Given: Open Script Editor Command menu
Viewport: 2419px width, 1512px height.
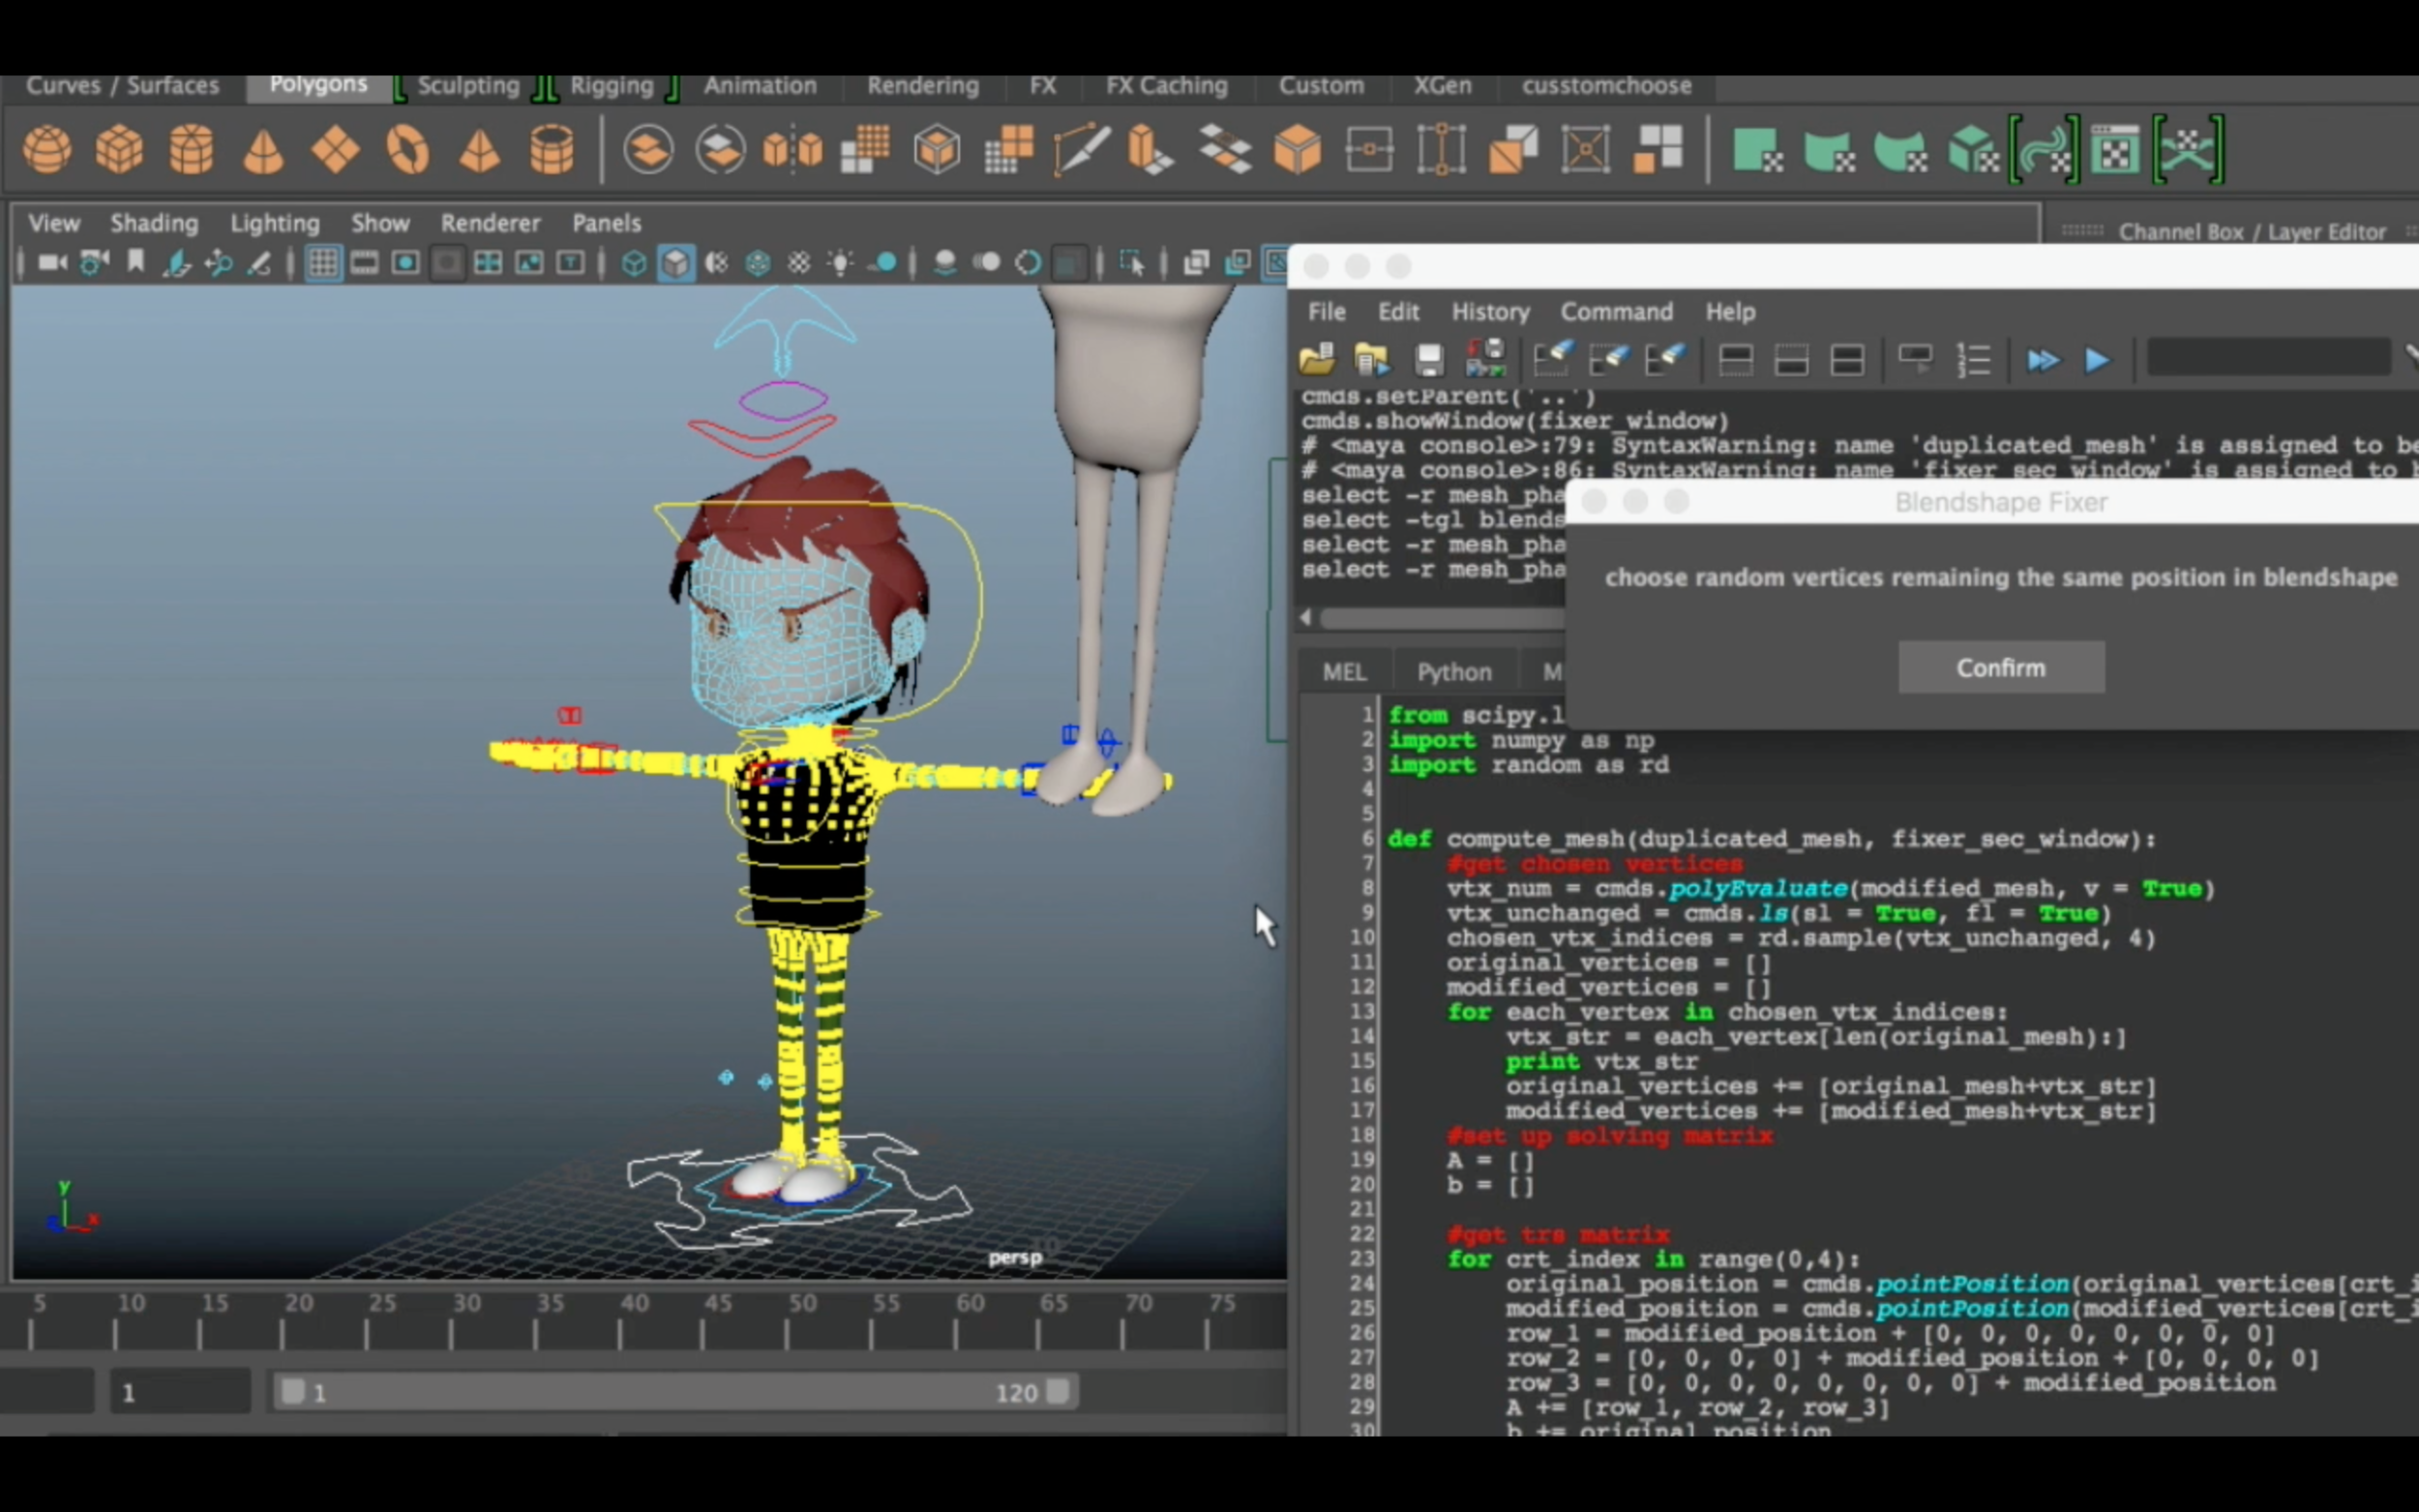Looking at the screenshot, I should (1616, 312).
